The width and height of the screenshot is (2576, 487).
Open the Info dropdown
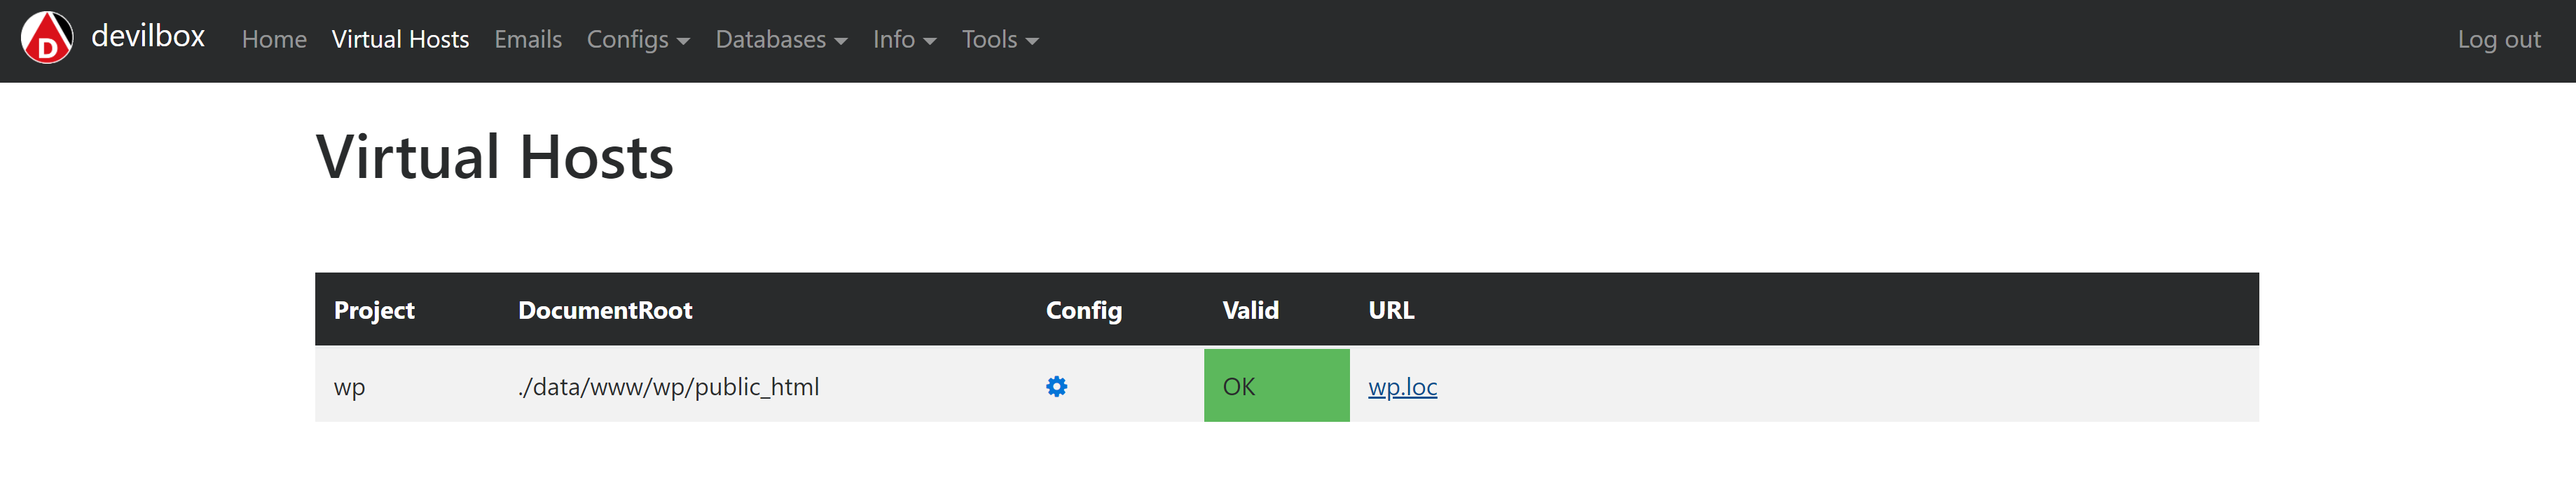click(x=903, y=40)
